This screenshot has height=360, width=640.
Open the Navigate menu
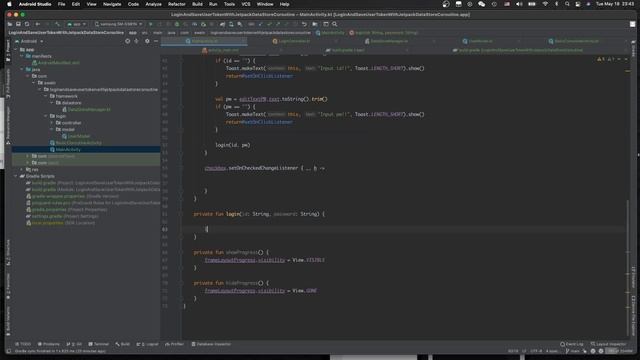click(112, 4)
